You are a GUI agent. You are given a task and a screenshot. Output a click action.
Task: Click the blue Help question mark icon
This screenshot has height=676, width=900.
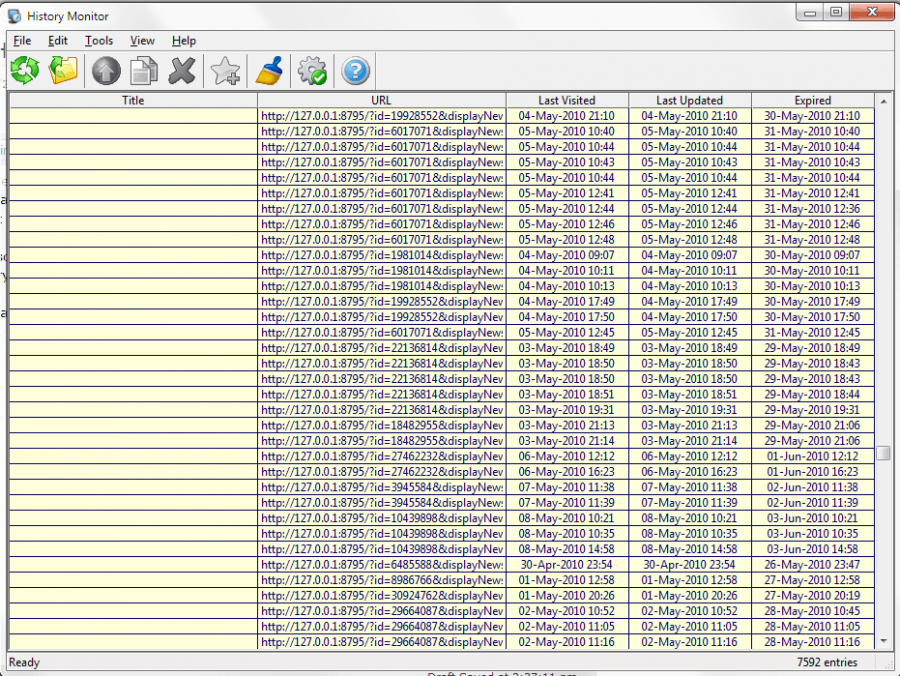coord(356,71)
